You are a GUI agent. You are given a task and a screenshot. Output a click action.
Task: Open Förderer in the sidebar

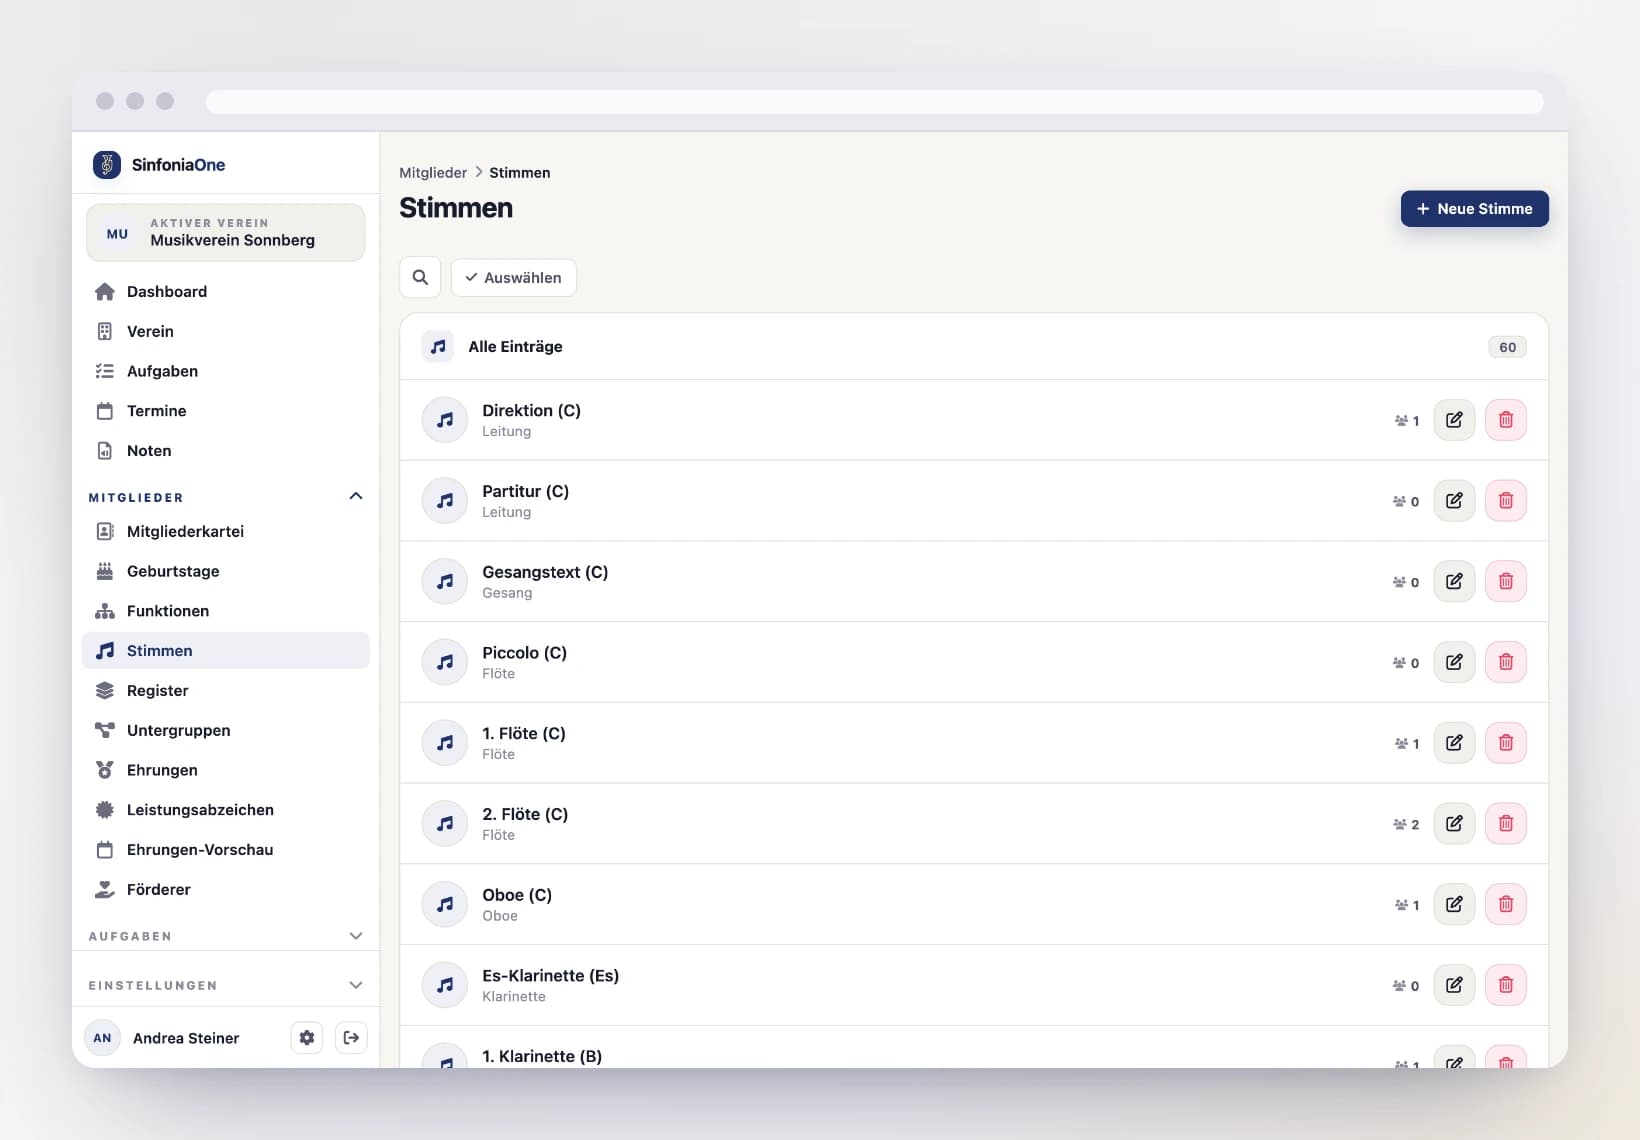pyautogui.click(x=225, y=890)
